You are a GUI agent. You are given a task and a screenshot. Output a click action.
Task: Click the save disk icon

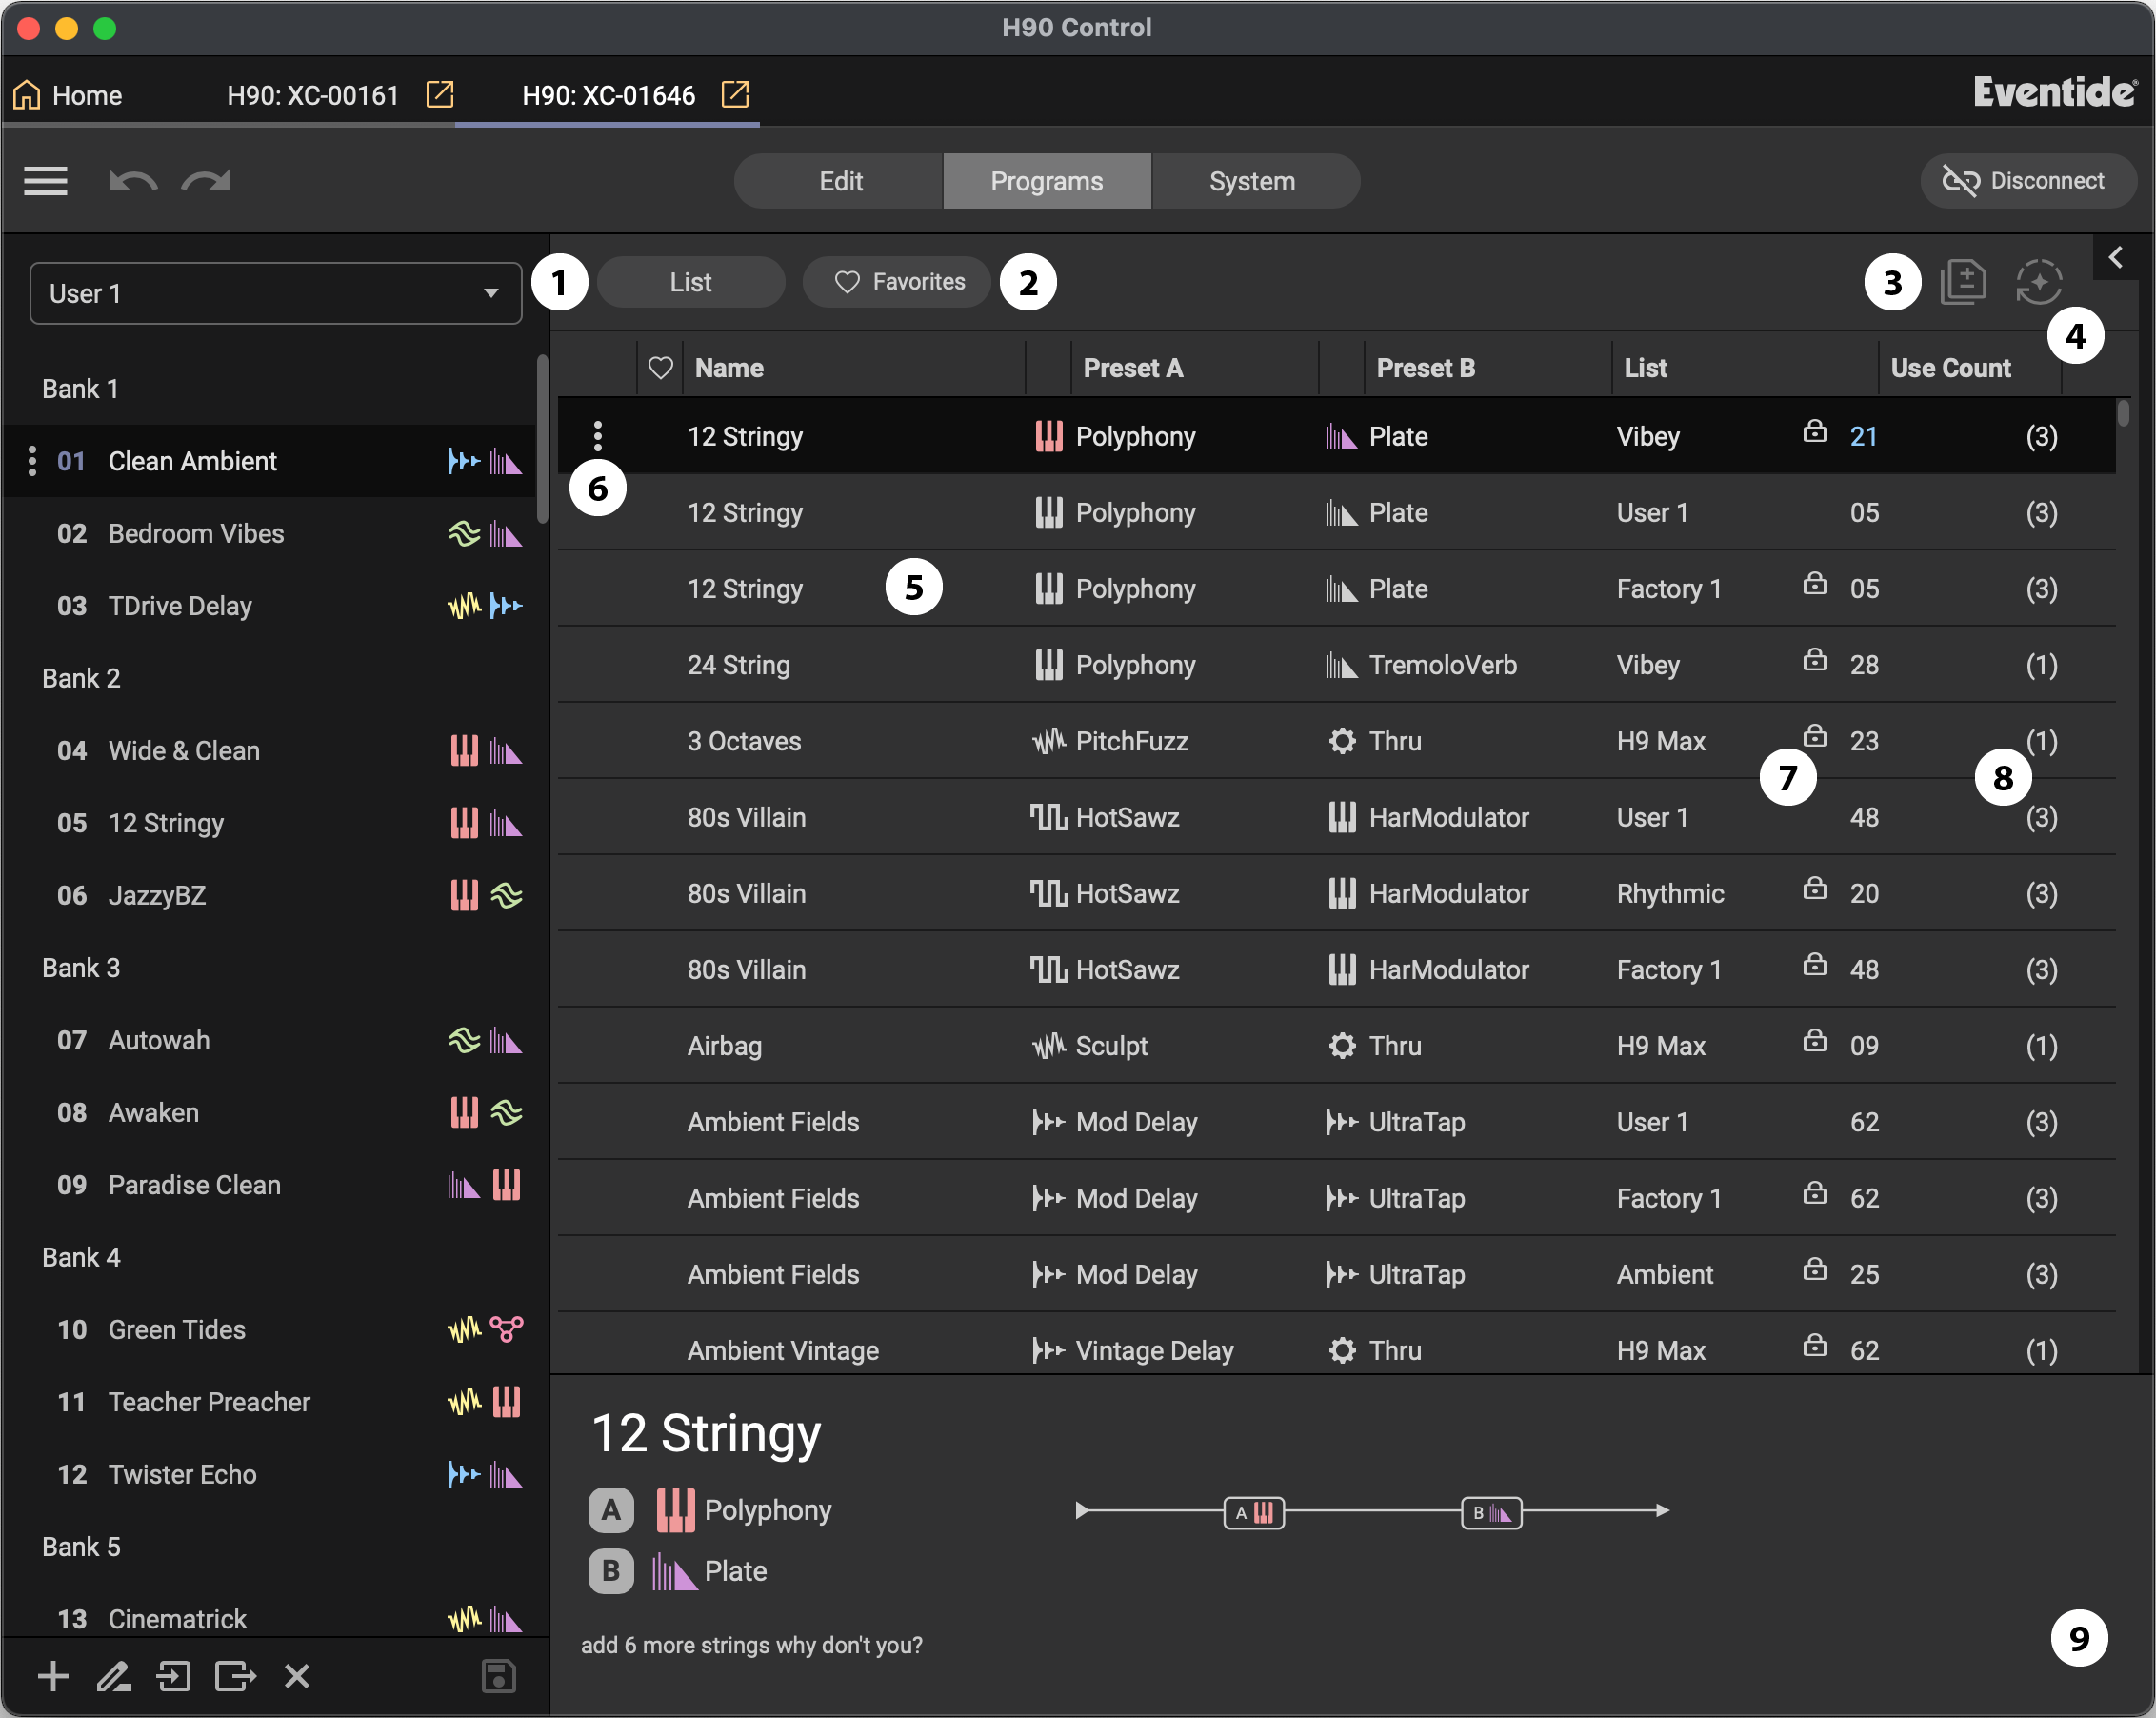pyautogui.click(x=498, y=1676)
